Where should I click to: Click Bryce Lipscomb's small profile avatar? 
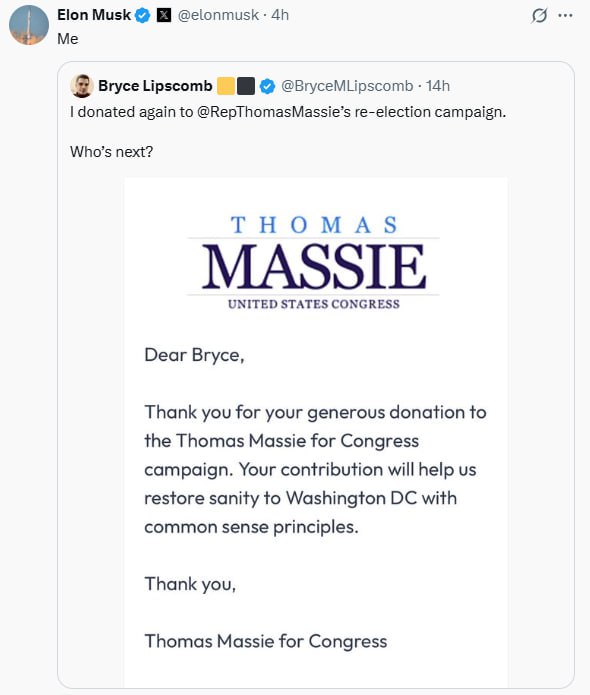(x=82, y=86)
